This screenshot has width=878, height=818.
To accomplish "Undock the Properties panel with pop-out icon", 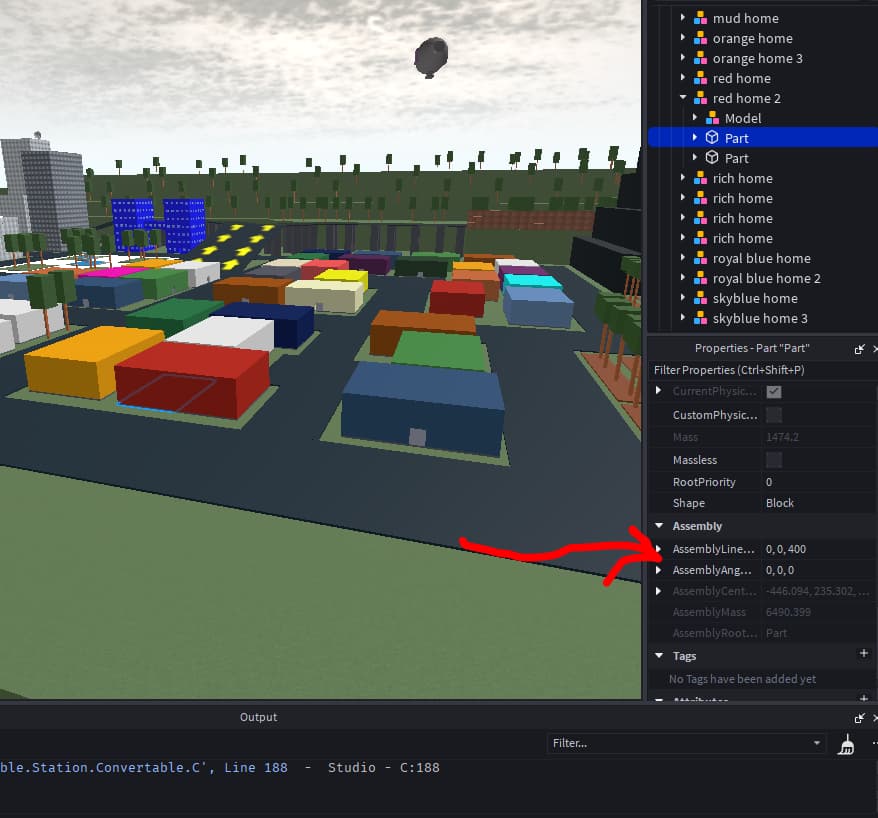I will click(x=860, y=349).
